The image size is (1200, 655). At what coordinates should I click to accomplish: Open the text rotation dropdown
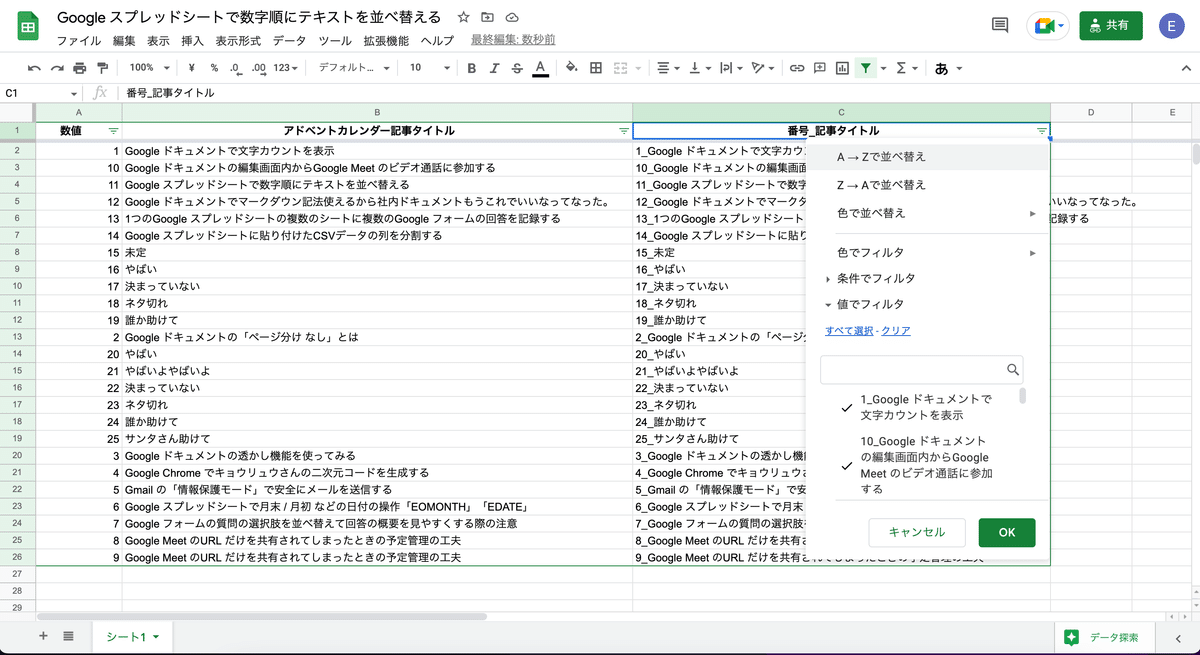pos(762,68)
